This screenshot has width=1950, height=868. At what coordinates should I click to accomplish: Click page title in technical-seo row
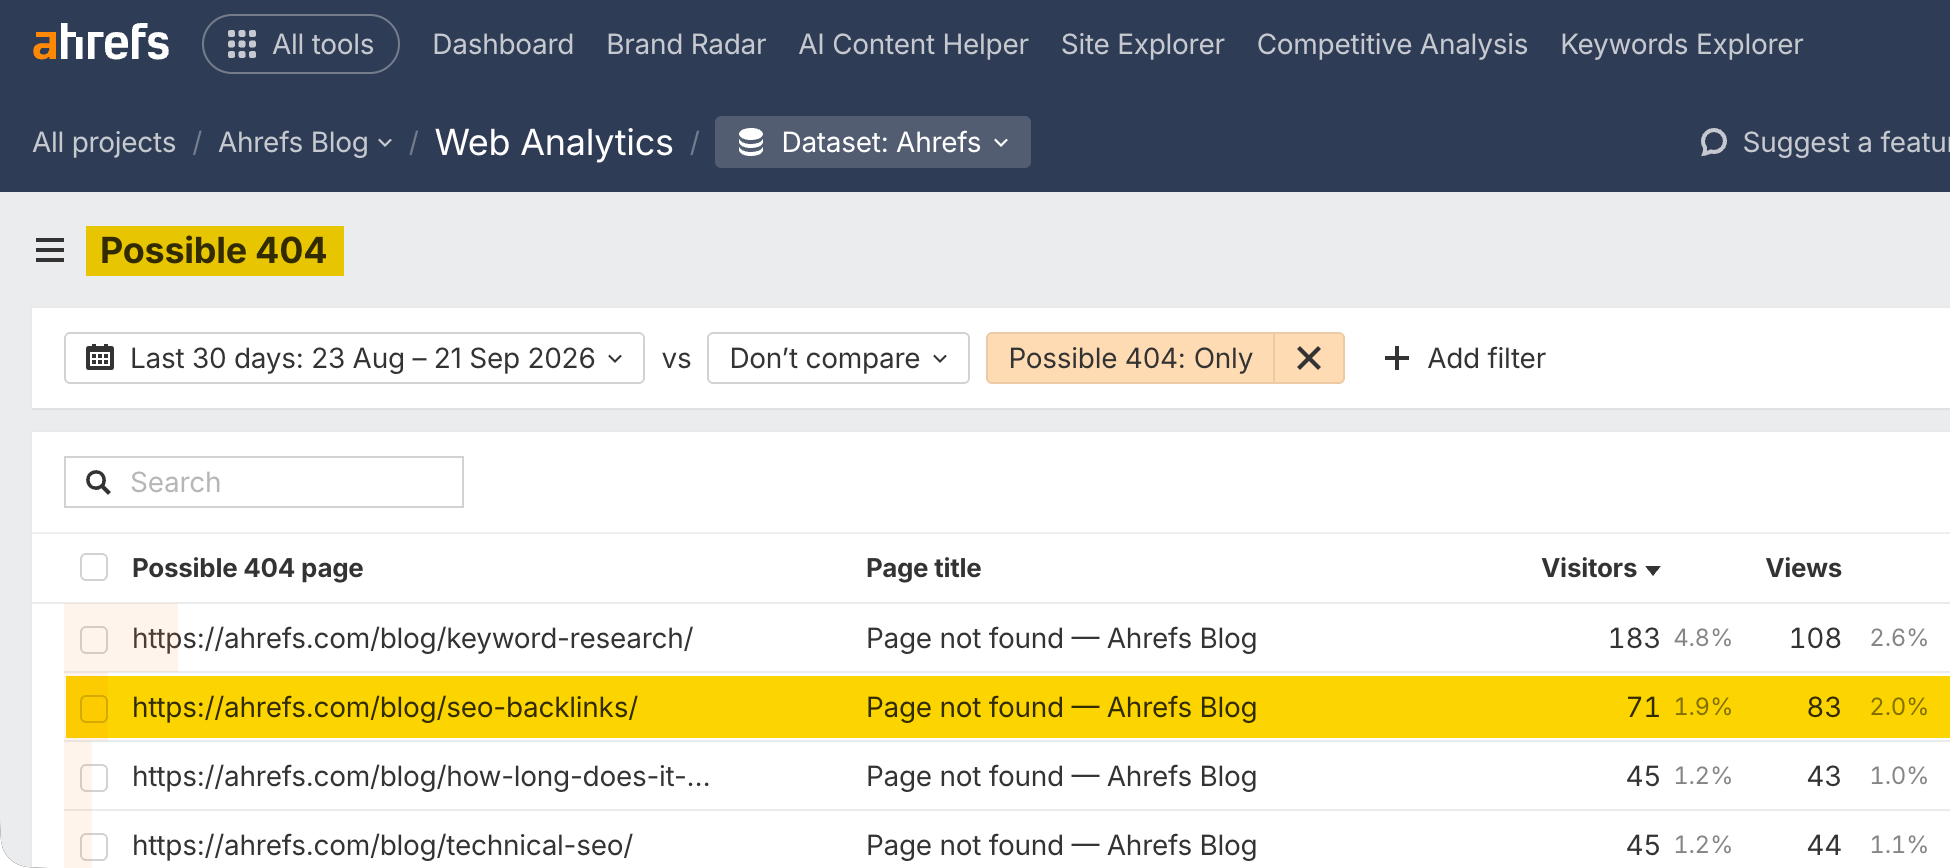coord(1061,845)
